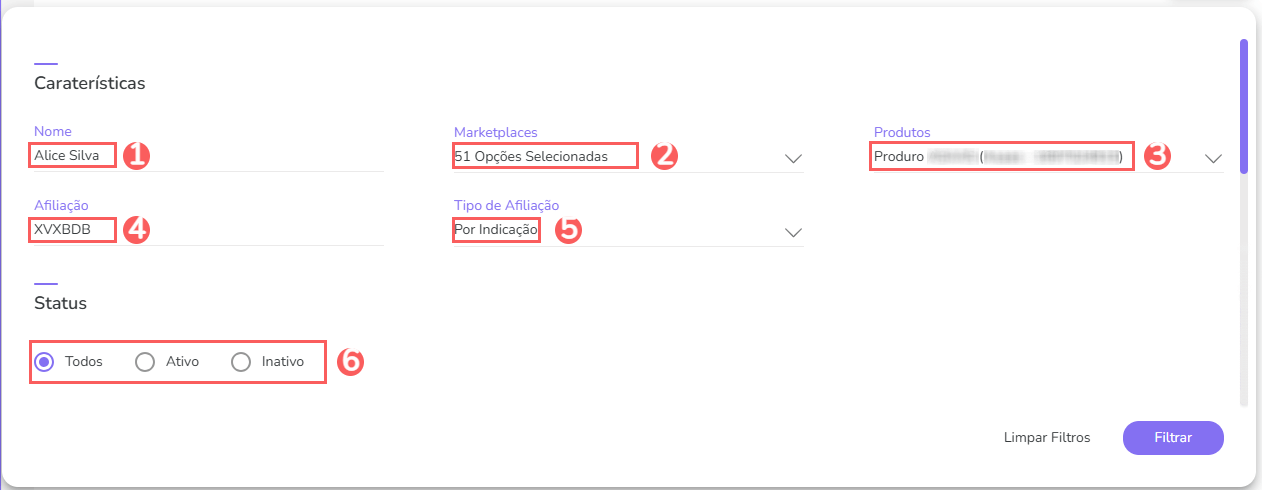Click the red number 3 annotation badge
The width and height of the screenshot is (1262, 490).
pyautogui.click(x=1158, y=157)
